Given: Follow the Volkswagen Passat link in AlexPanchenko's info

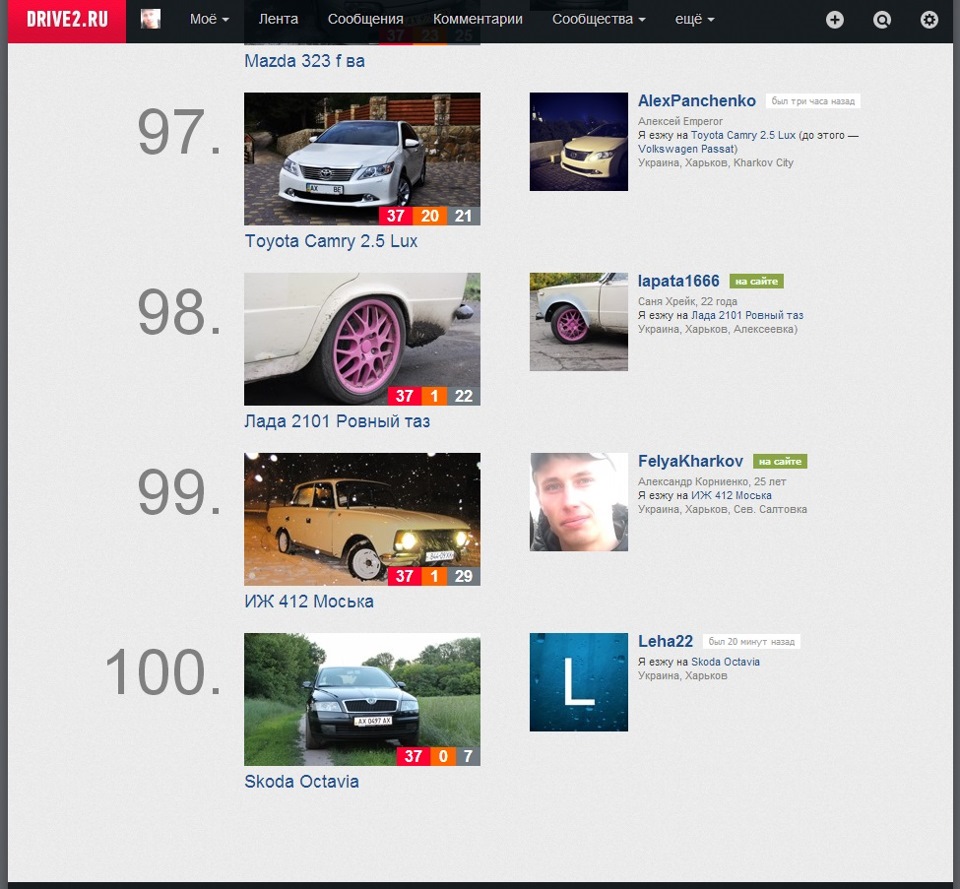Looking at the screenshot, I should click(686, 149).
